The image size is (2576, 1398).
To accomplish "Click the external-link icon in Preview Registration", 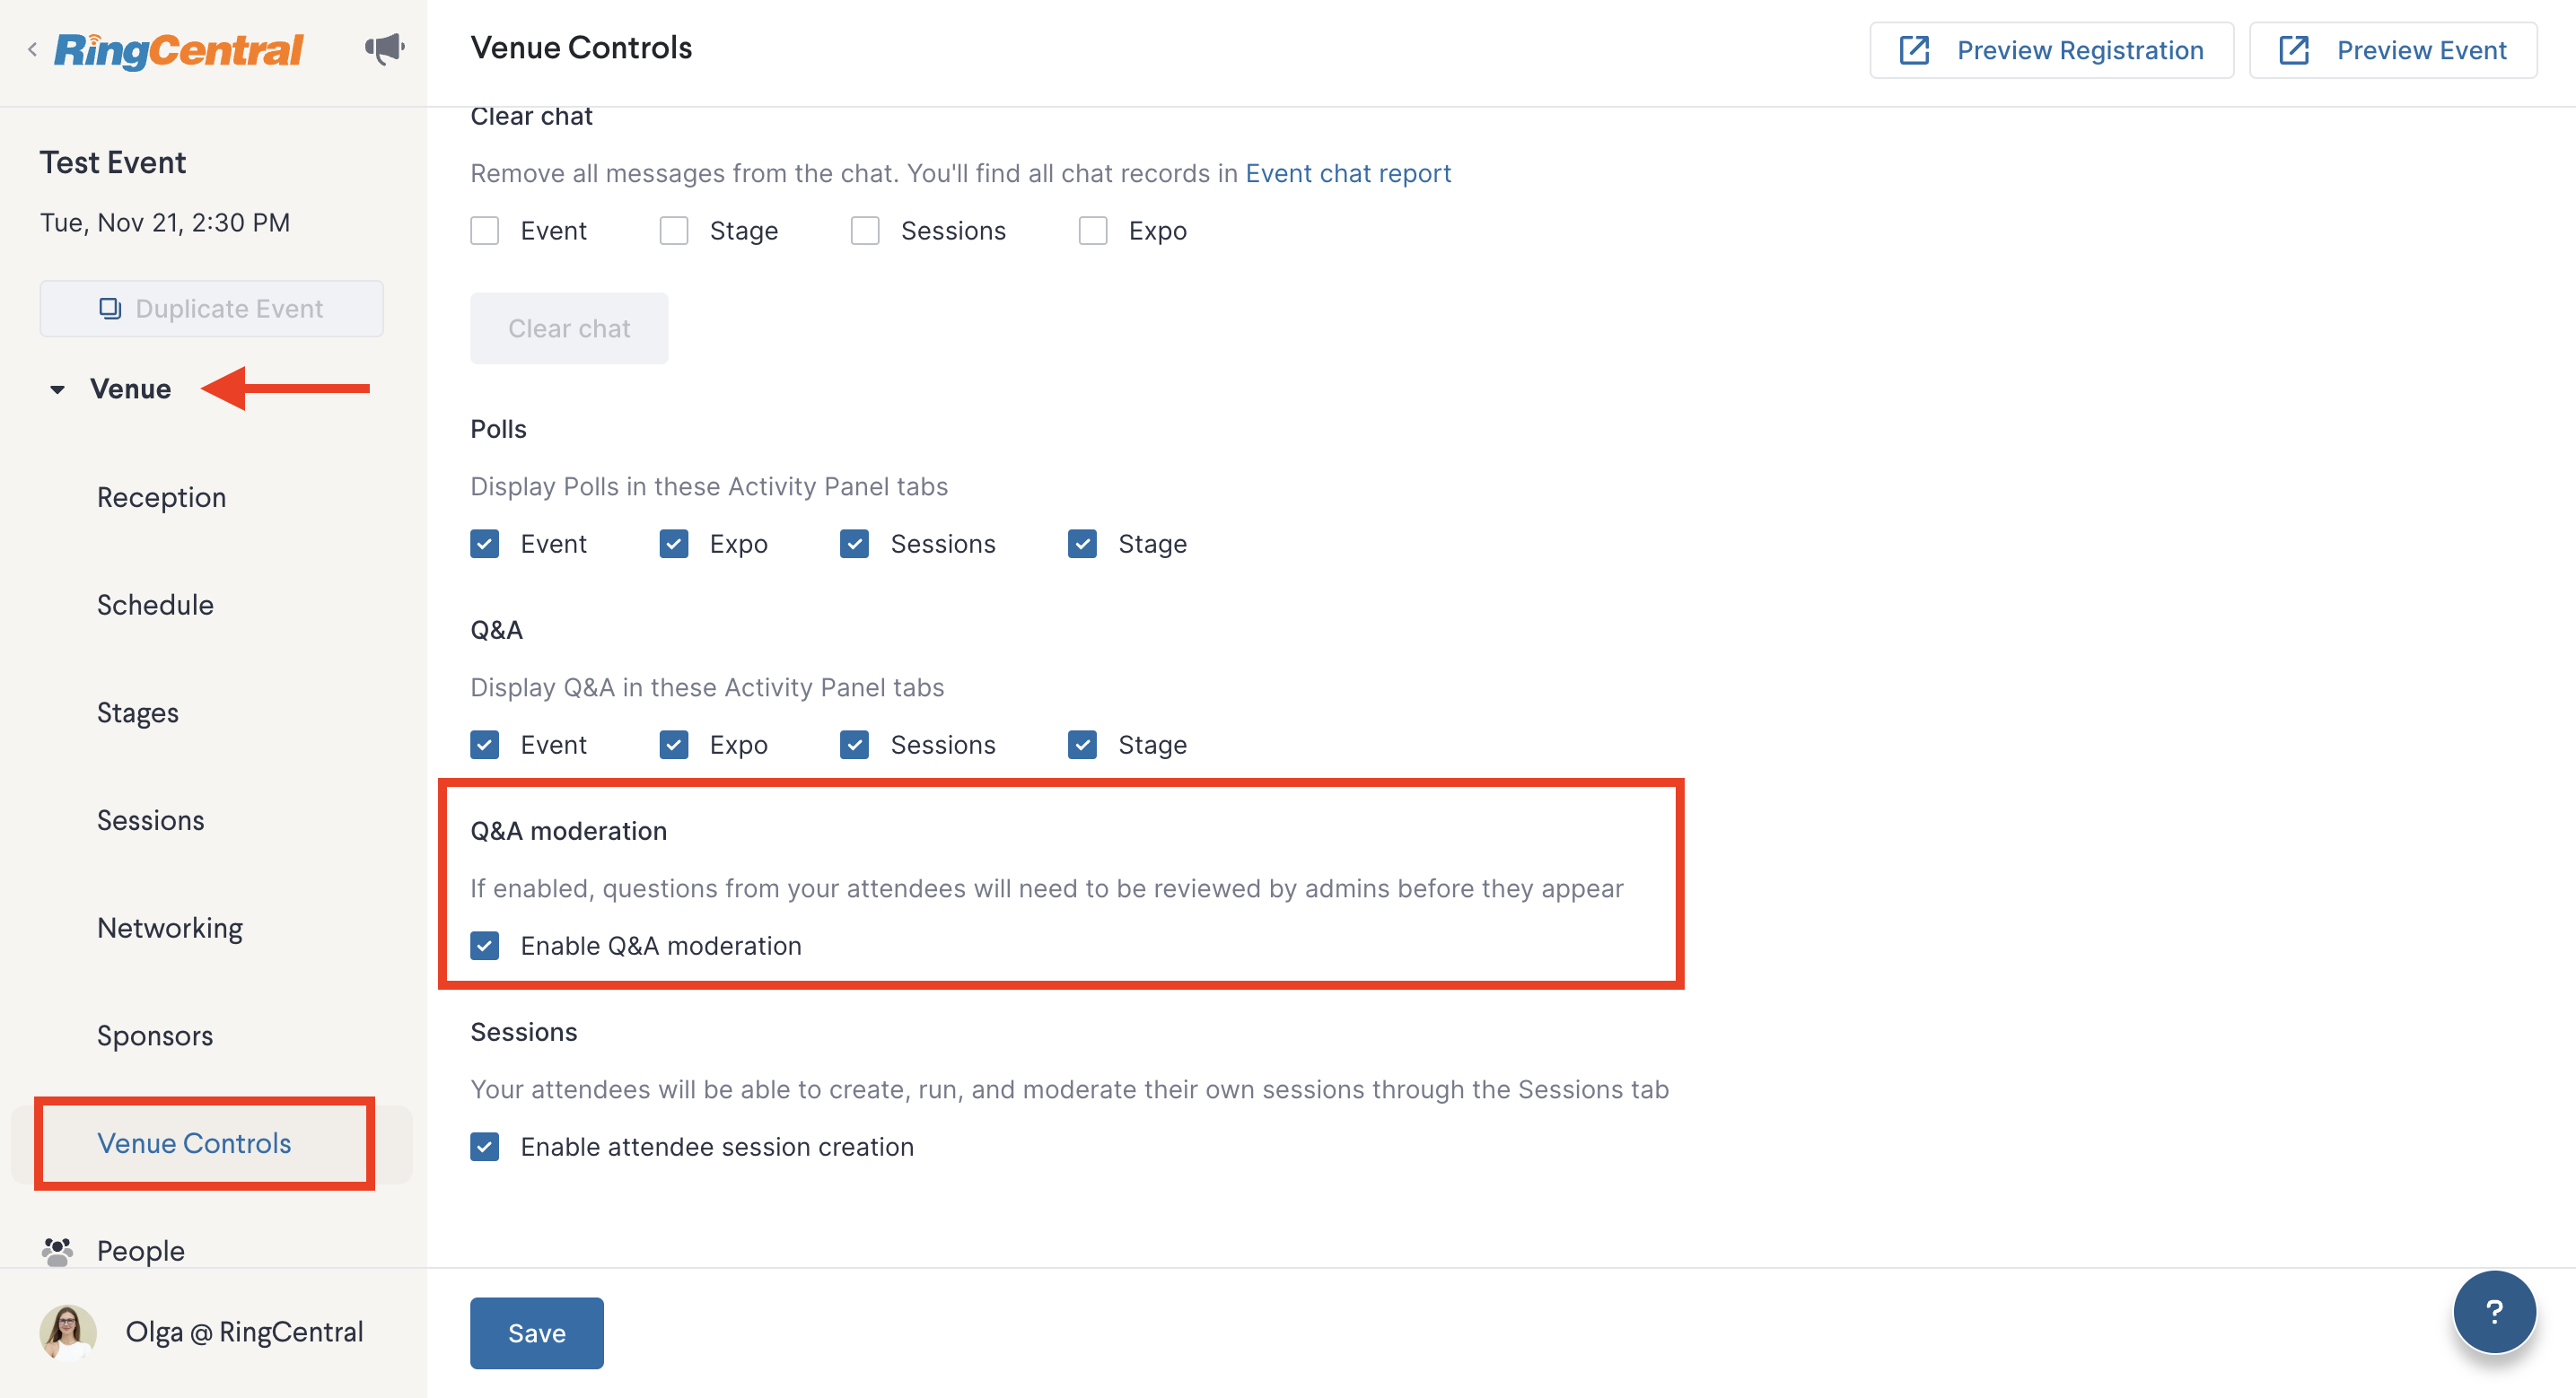I will 1914,50.
